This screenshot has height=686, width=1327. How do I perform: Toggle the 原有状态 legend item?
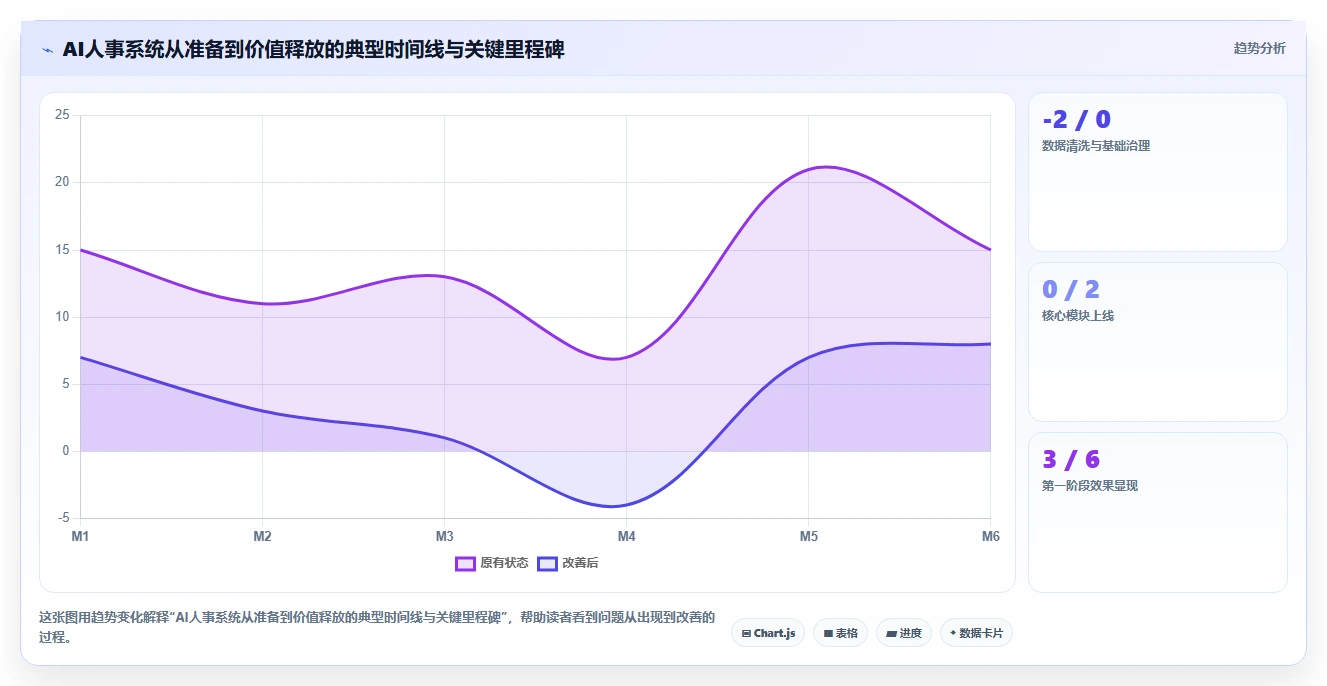point(492,563)
